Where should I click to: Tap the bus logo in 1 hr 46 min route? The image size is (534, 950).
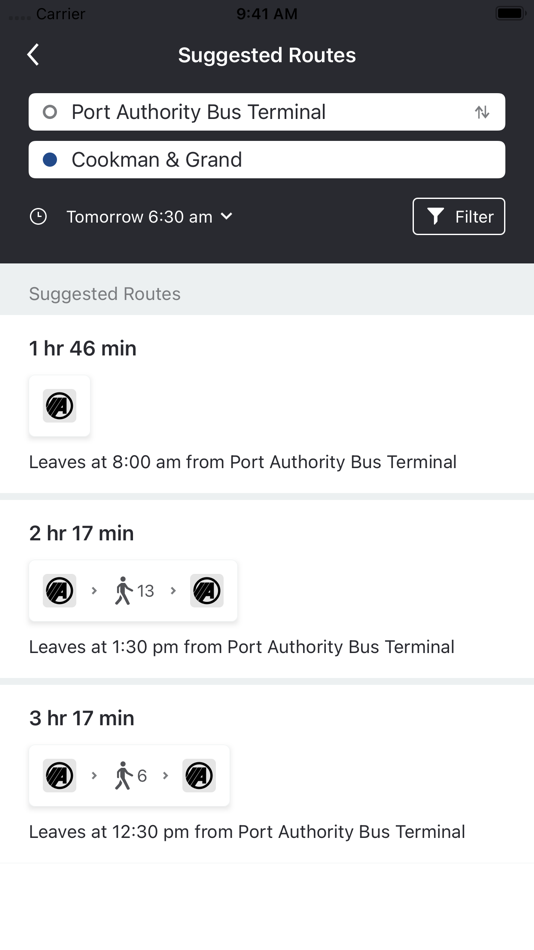coord(59,406)
